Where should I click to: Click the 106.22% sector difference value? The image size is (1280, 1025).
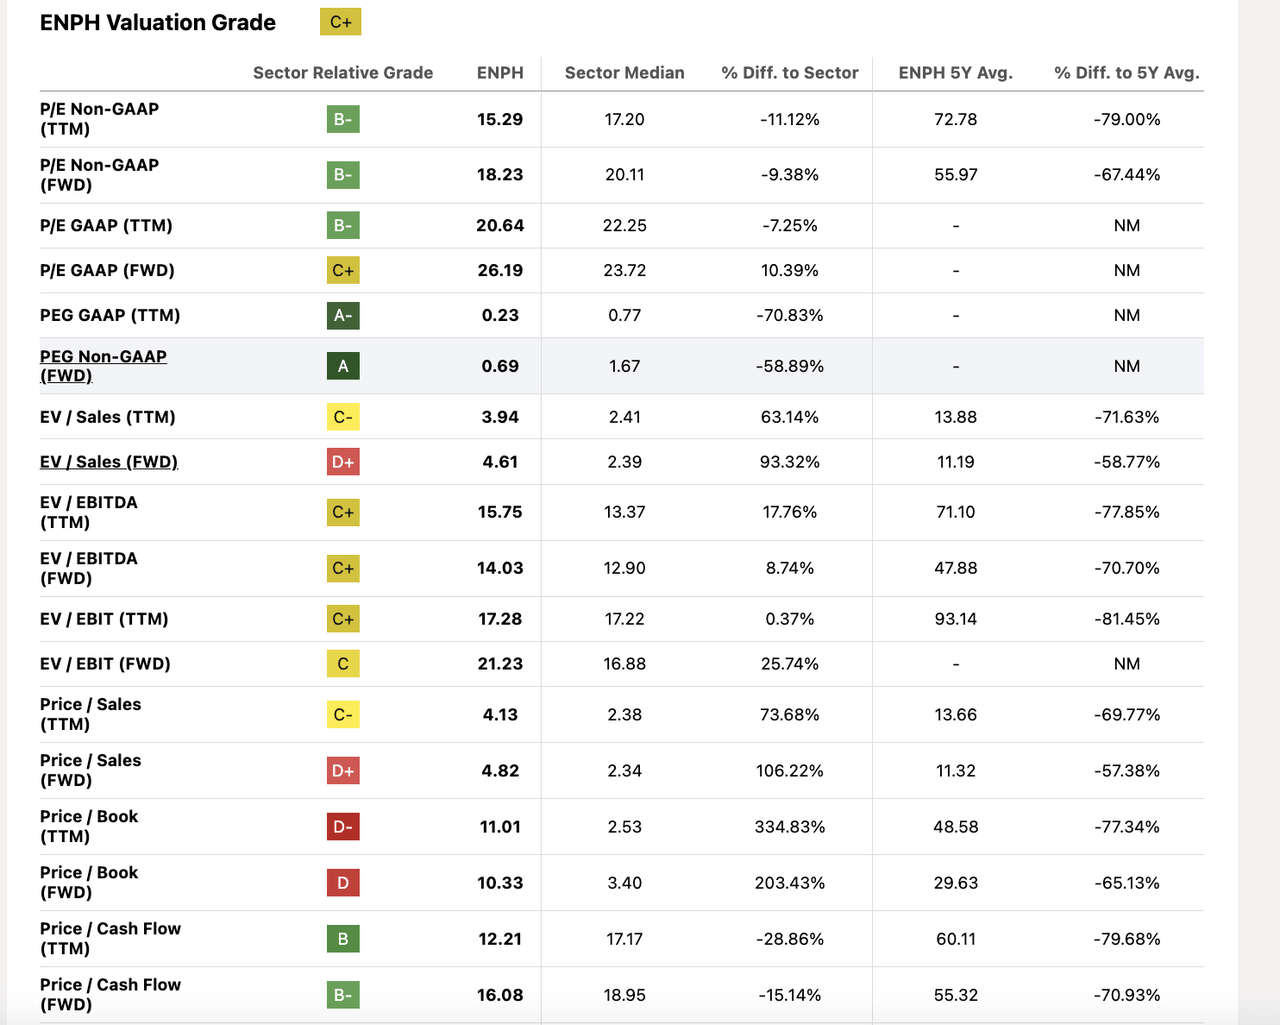(x=790, y=771)
